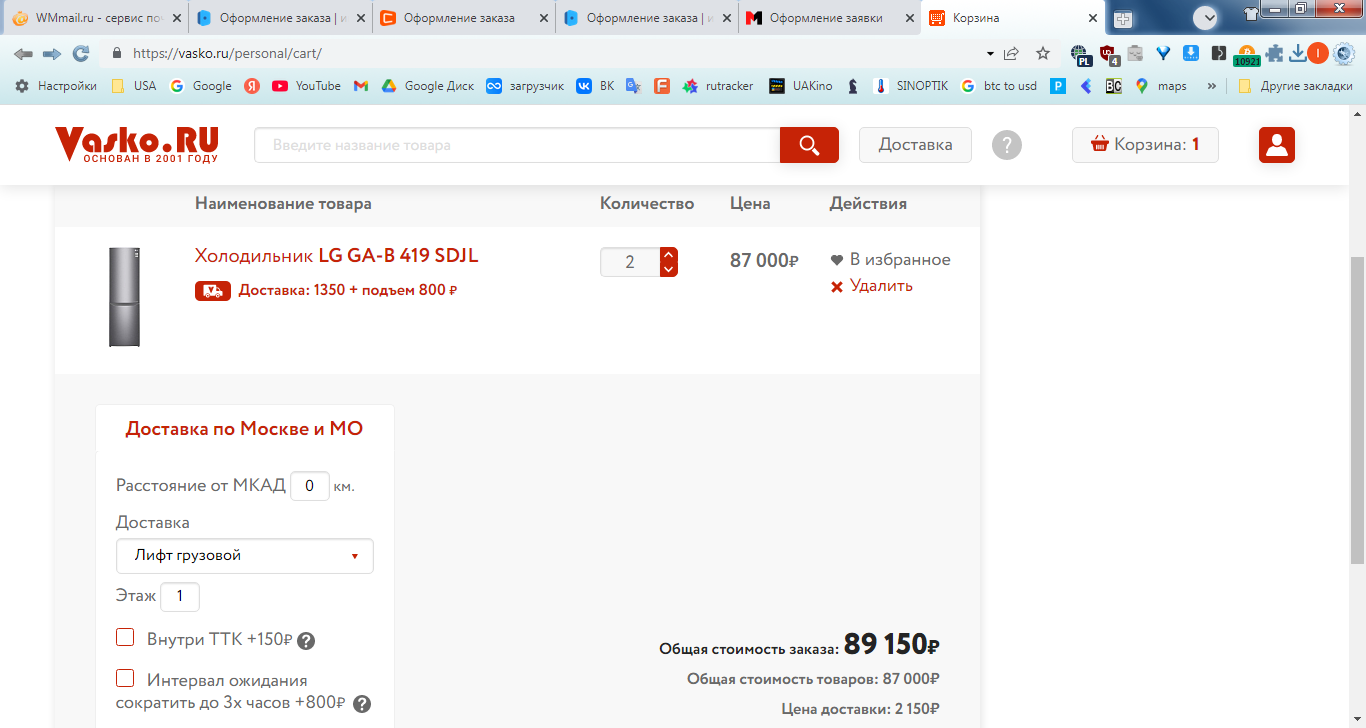Click the Vasko.RU logo
Image resolution: width=1366 pixels, height=728 pixels.
tap(137, 144)
